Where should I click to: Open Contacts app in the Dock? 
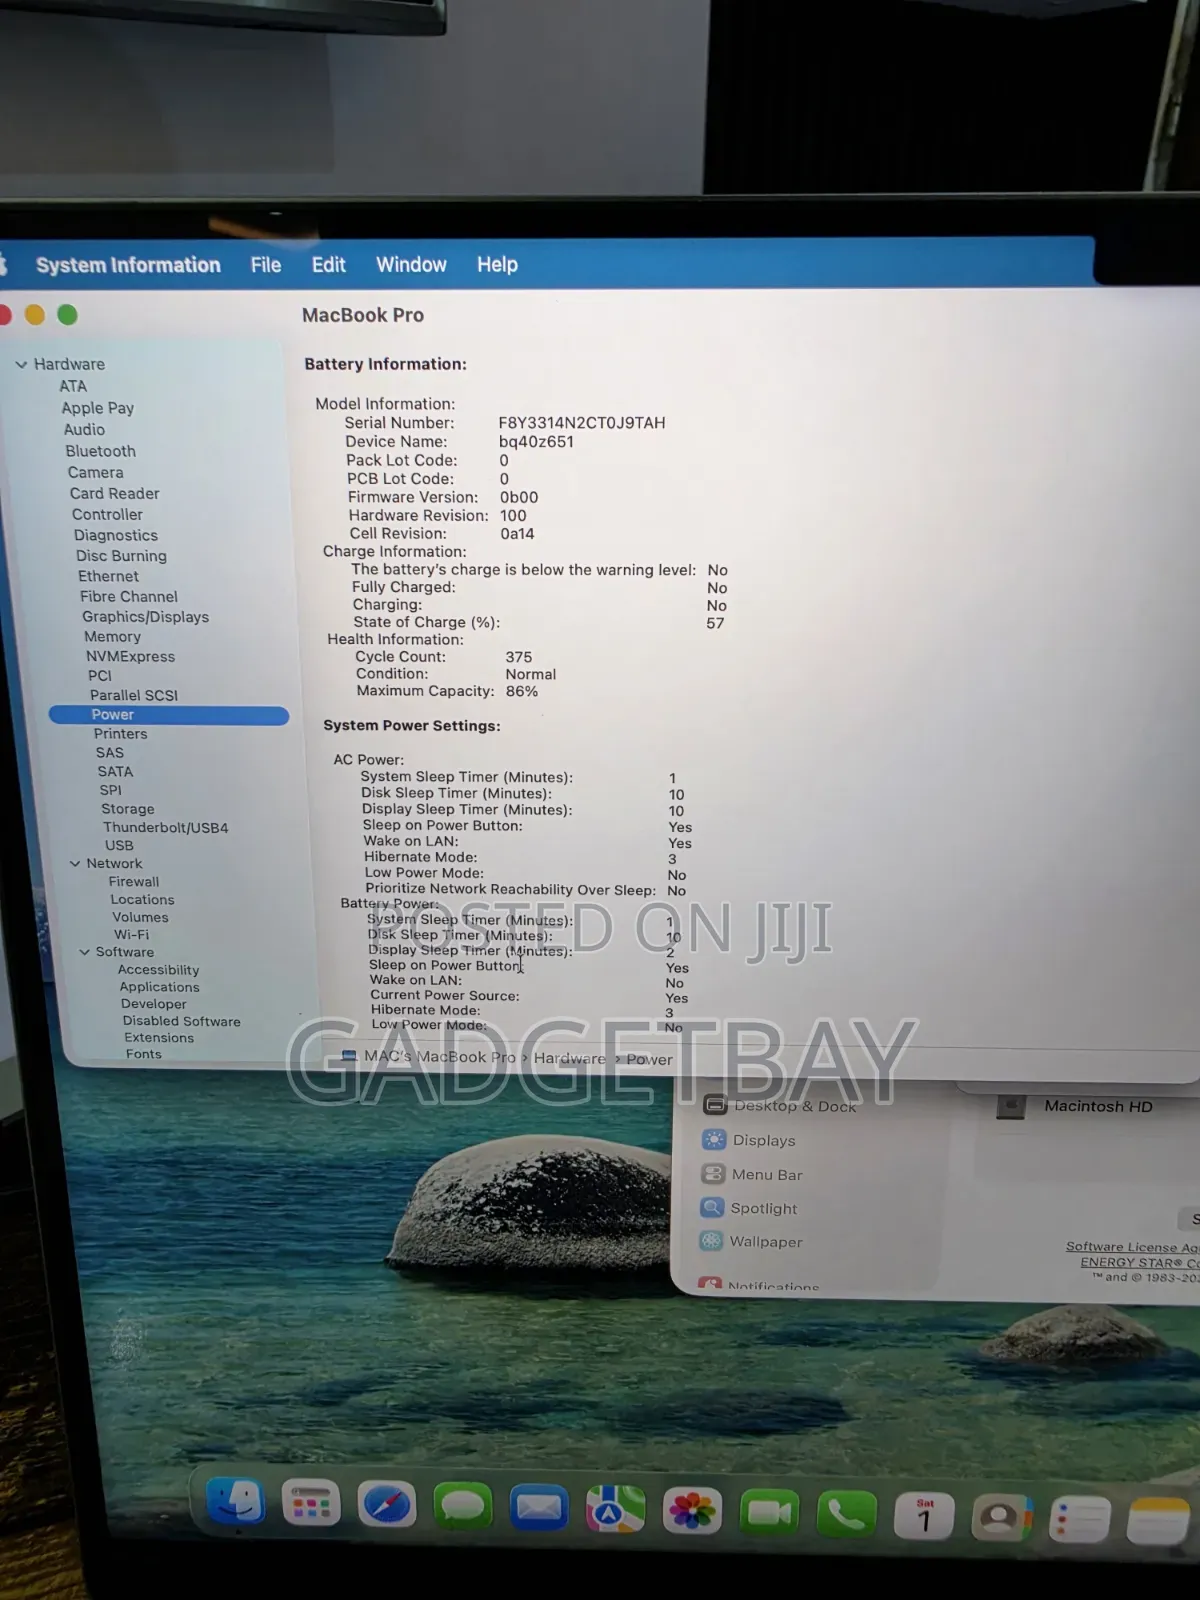click(x=1001, y=1518)
